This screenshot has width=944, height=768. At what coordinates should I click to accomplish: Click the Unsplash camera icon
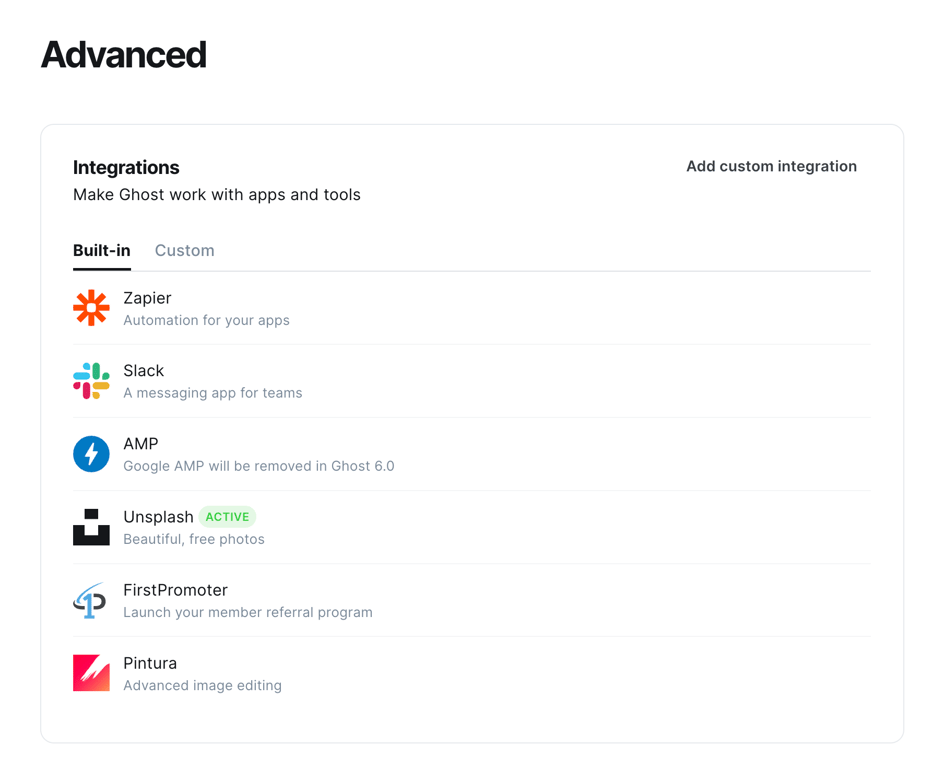pyautogui.click(x=91, y=527)
